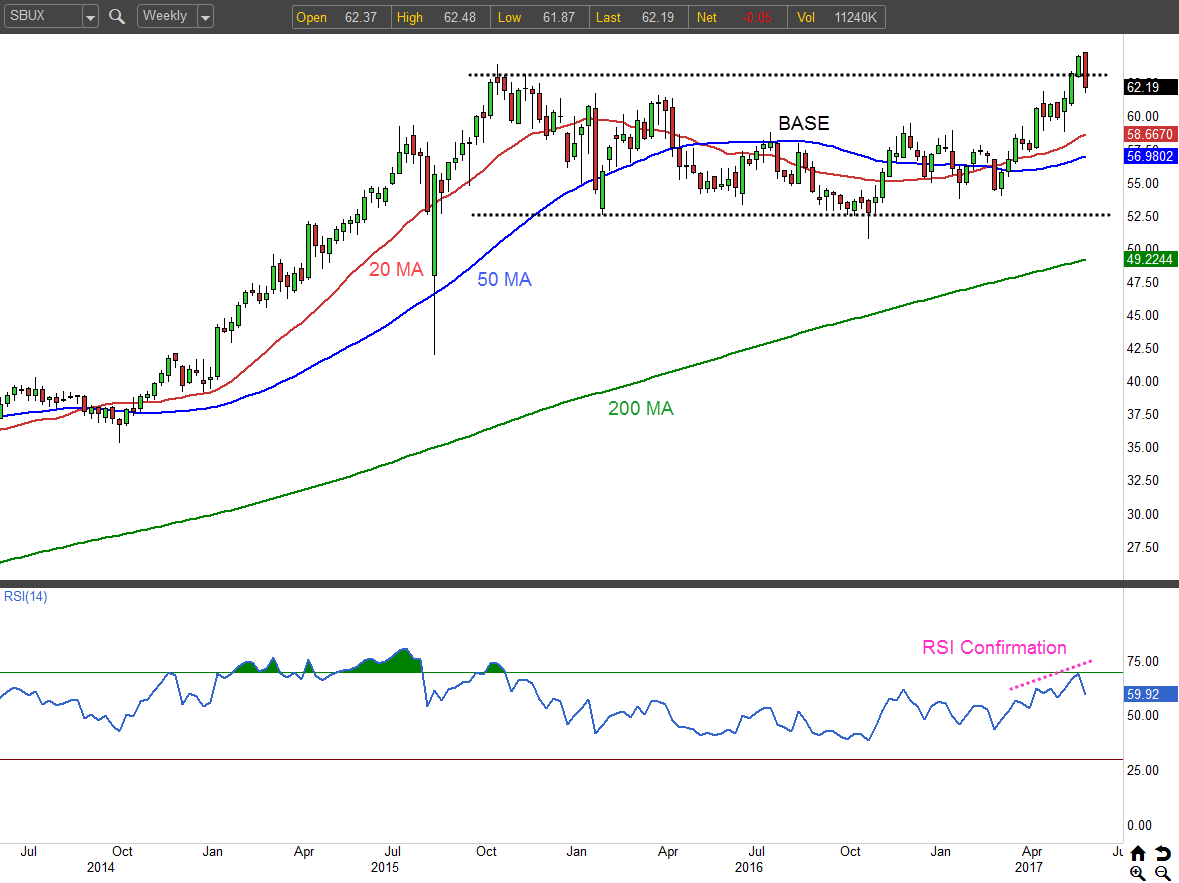1179x883 pixels.
Task: Click the BASE annotation text
Action: (804, 123)
